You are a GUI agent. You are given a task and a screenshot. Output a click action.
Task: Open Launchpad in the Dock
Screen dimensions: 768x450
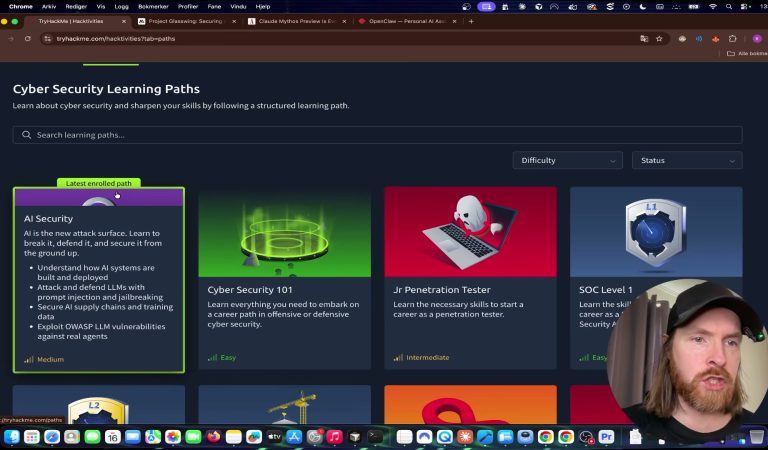pyautogui.click(x=32, y=436)
